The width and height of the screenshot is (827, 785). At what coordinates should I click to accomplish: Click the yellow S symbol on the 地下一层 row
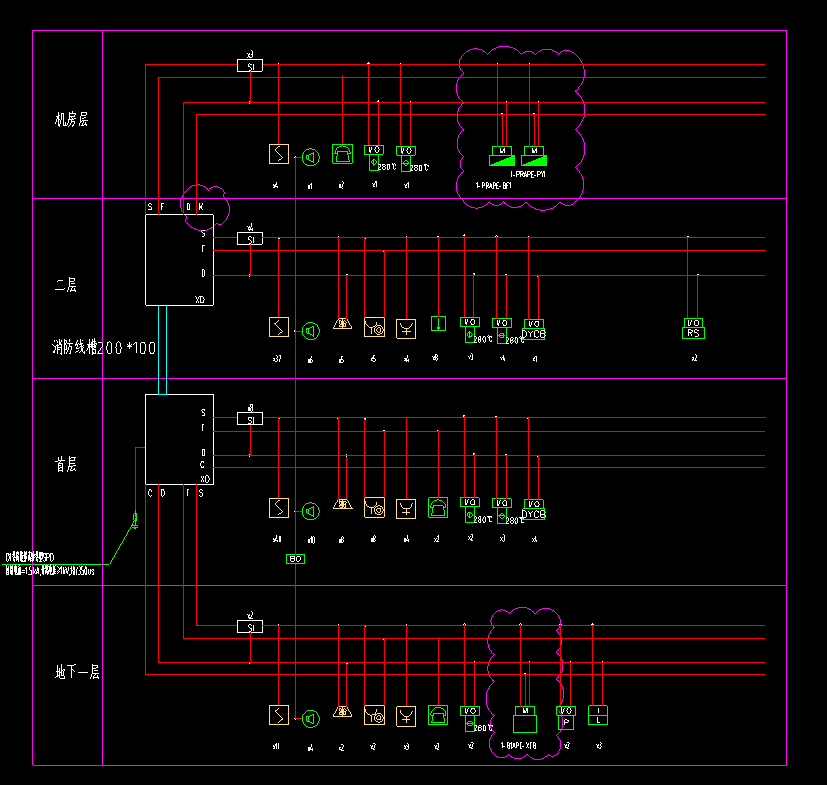tap(279, 715)
